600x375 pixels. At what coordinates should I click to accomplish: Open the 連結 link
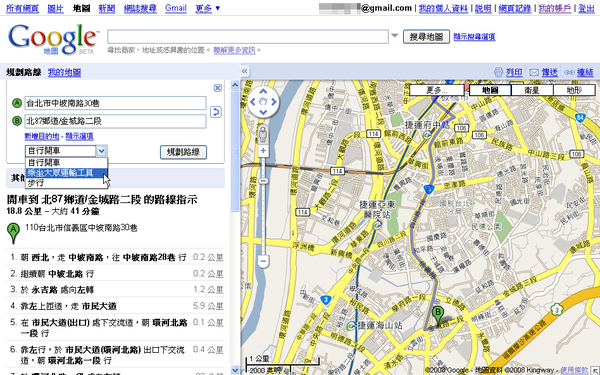[585, 72]
